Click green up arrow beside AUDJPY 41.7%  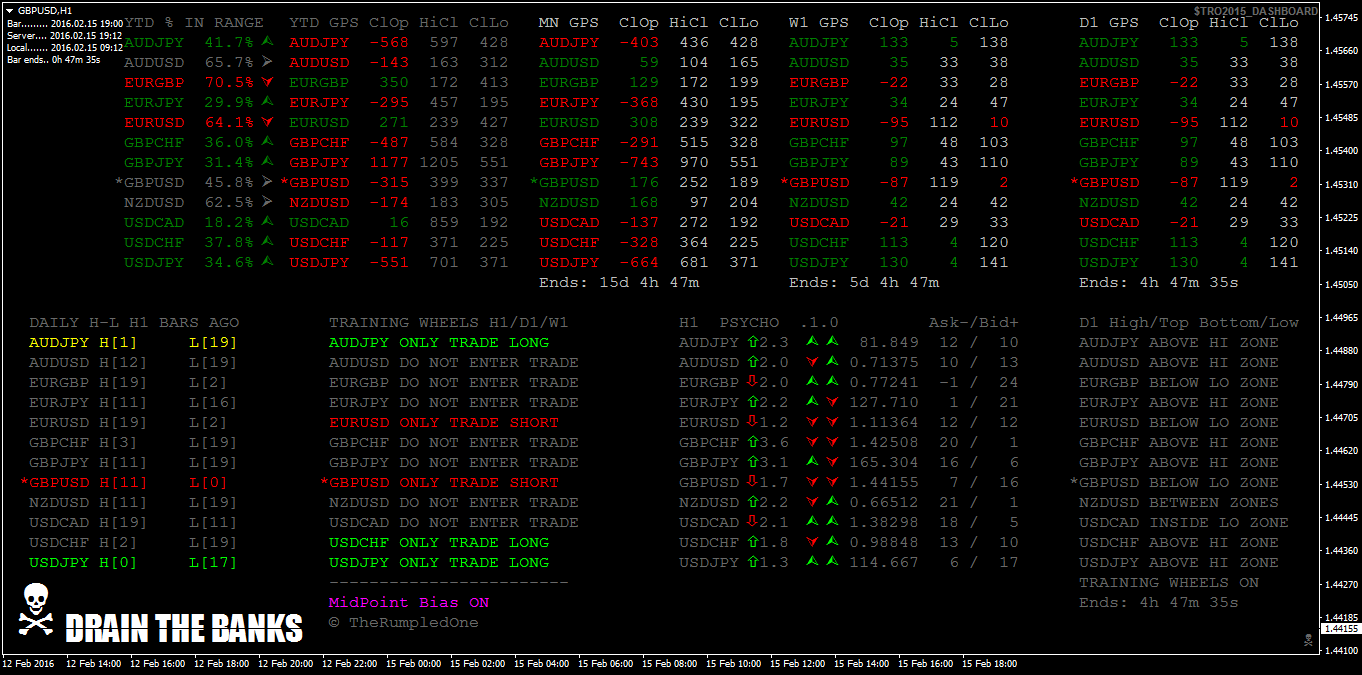[x=267, y=43]
